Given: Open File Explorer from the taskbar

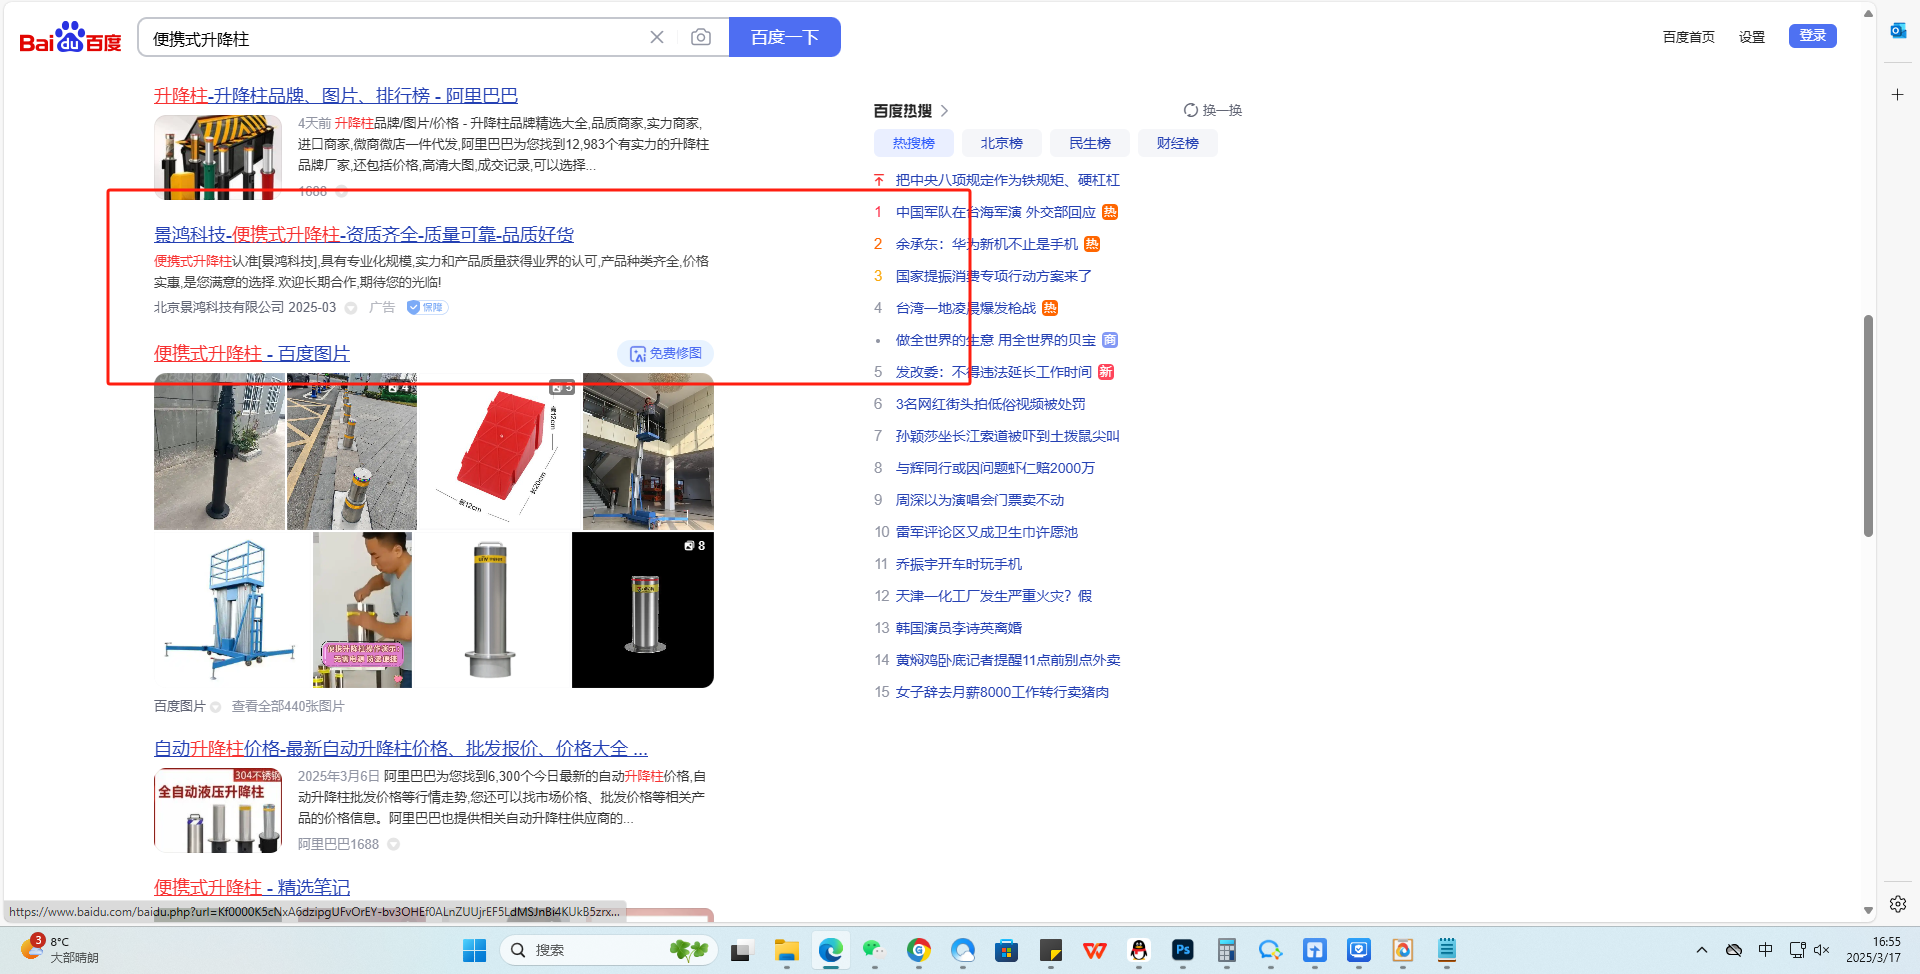Looking at the screenshot, I should (787, 950).
